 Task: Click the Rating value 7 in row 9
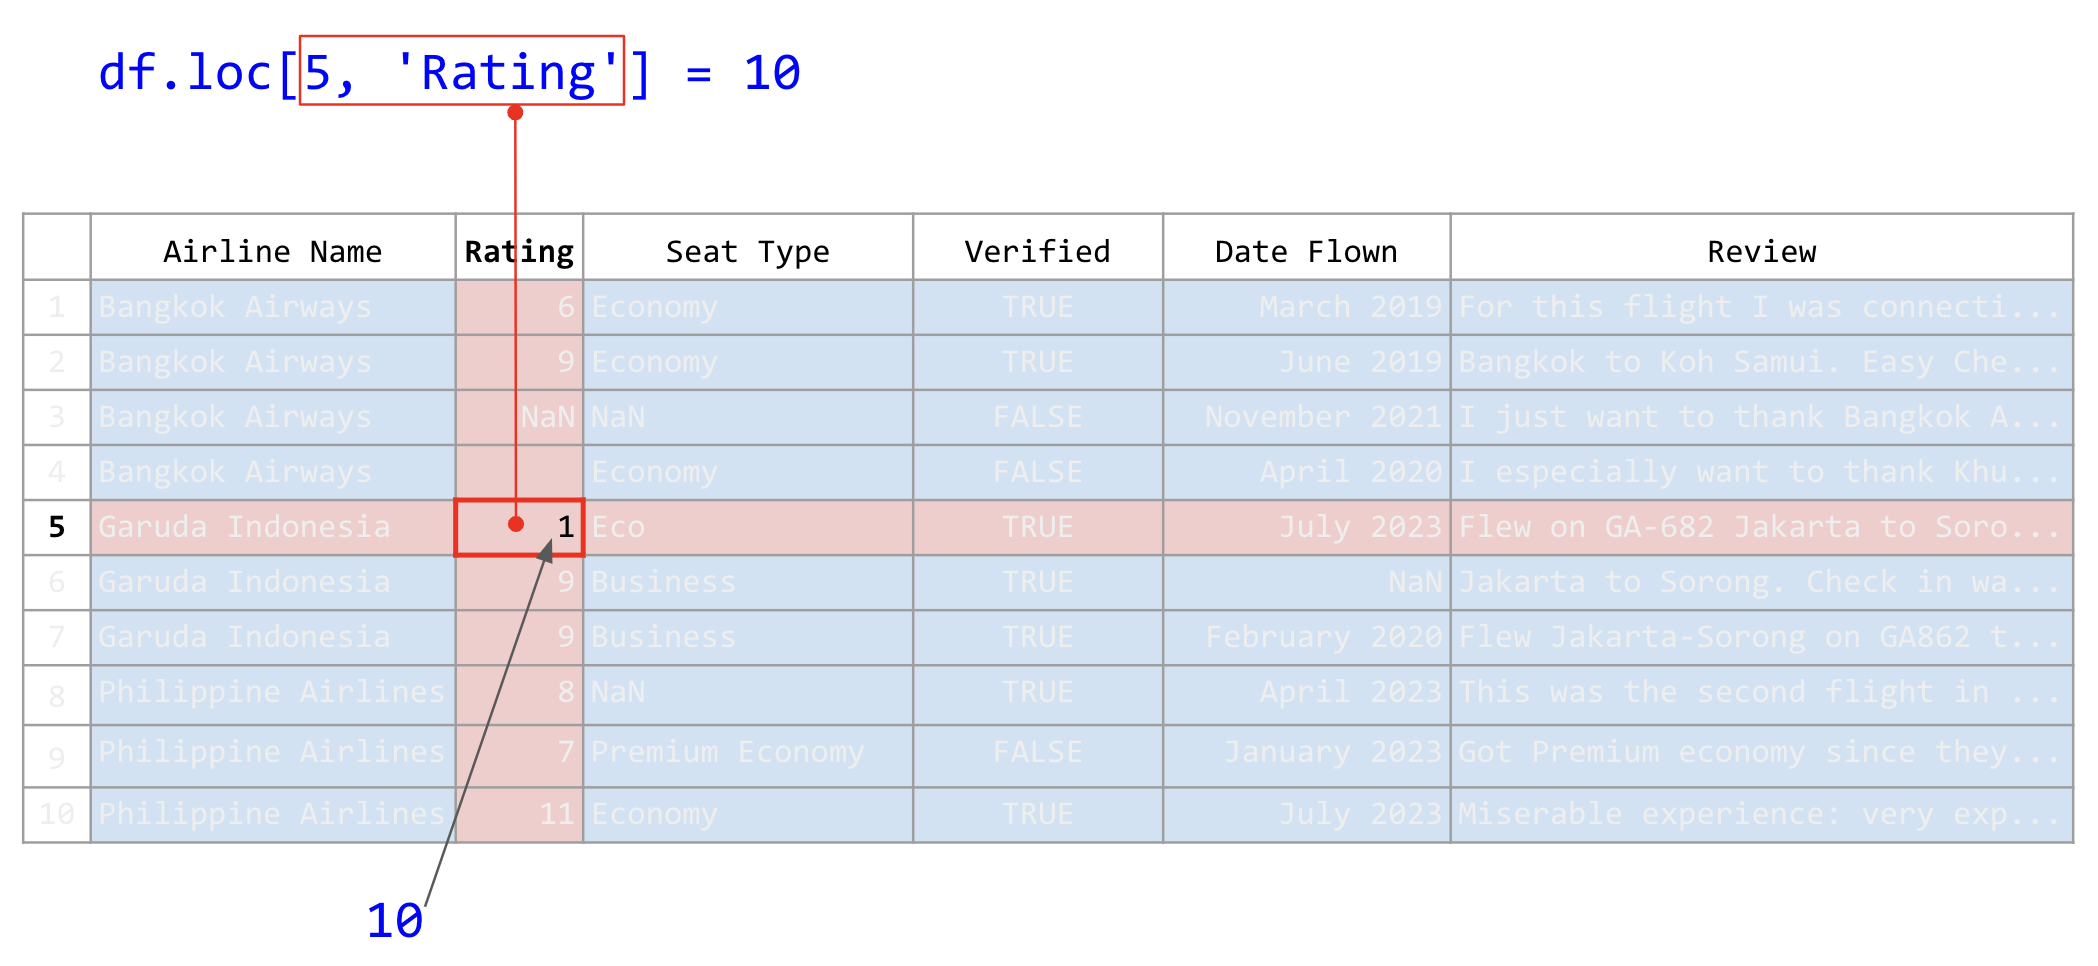(x=519, y=755)
